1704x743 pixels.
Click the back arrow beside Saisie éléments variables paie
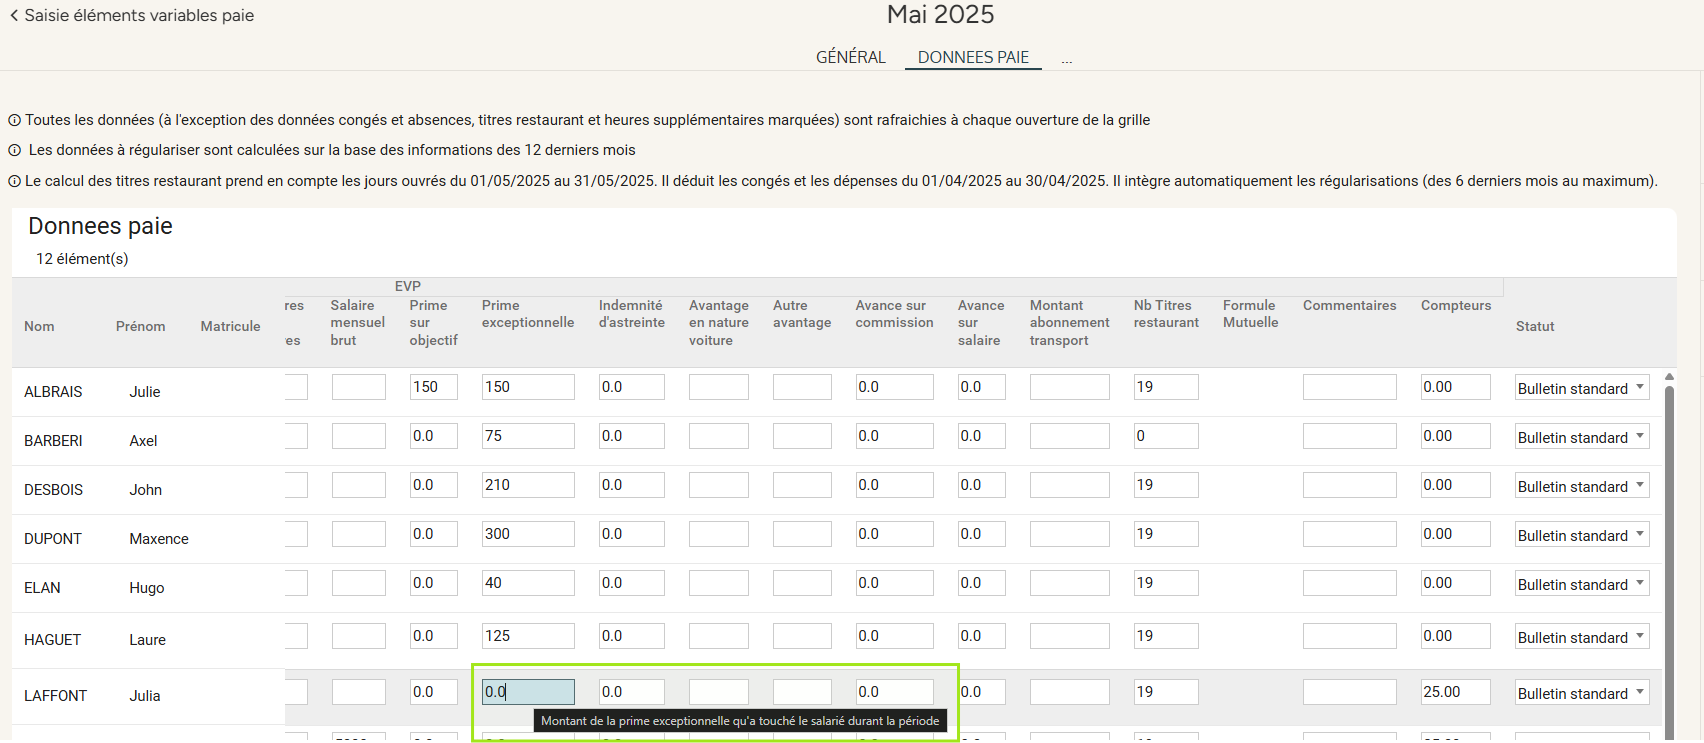[14, 16]
